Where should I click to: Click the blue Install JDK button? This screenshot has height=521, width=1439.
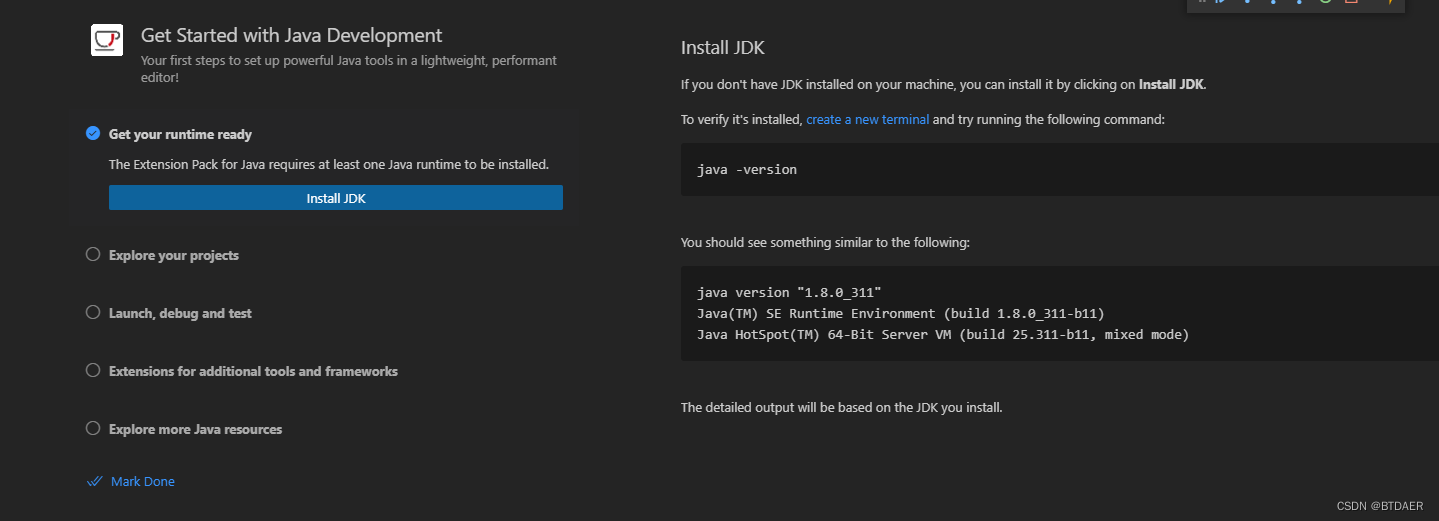point(336,198)
